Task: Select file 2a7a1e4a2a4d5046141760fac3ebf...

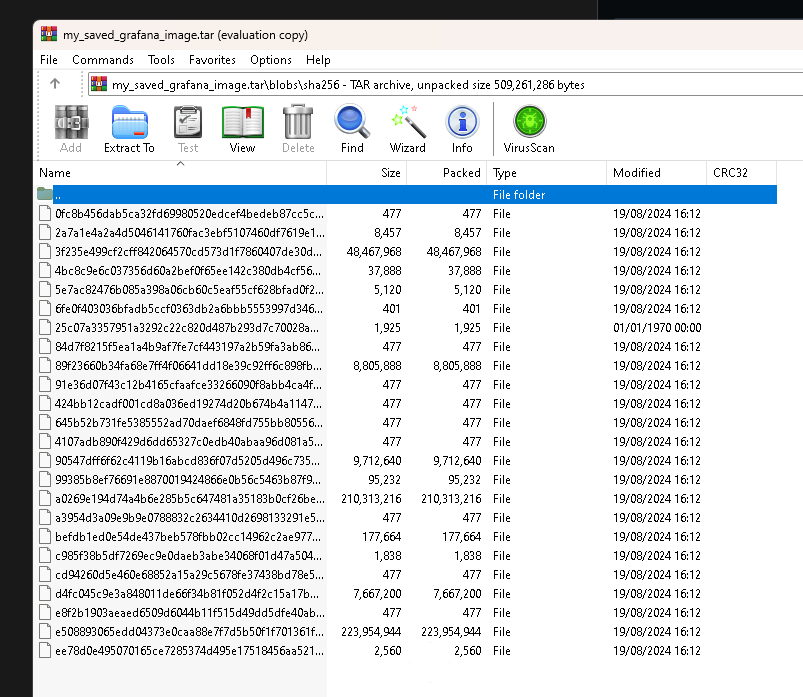Action: (189, 233)
